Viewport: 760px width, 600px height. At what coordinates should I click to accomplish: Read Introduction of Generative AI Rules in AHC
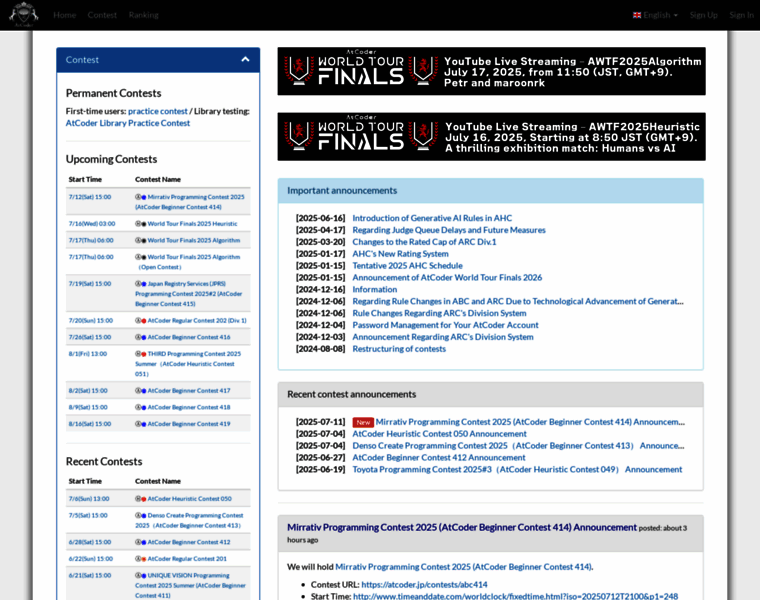[x=432, y=218]
